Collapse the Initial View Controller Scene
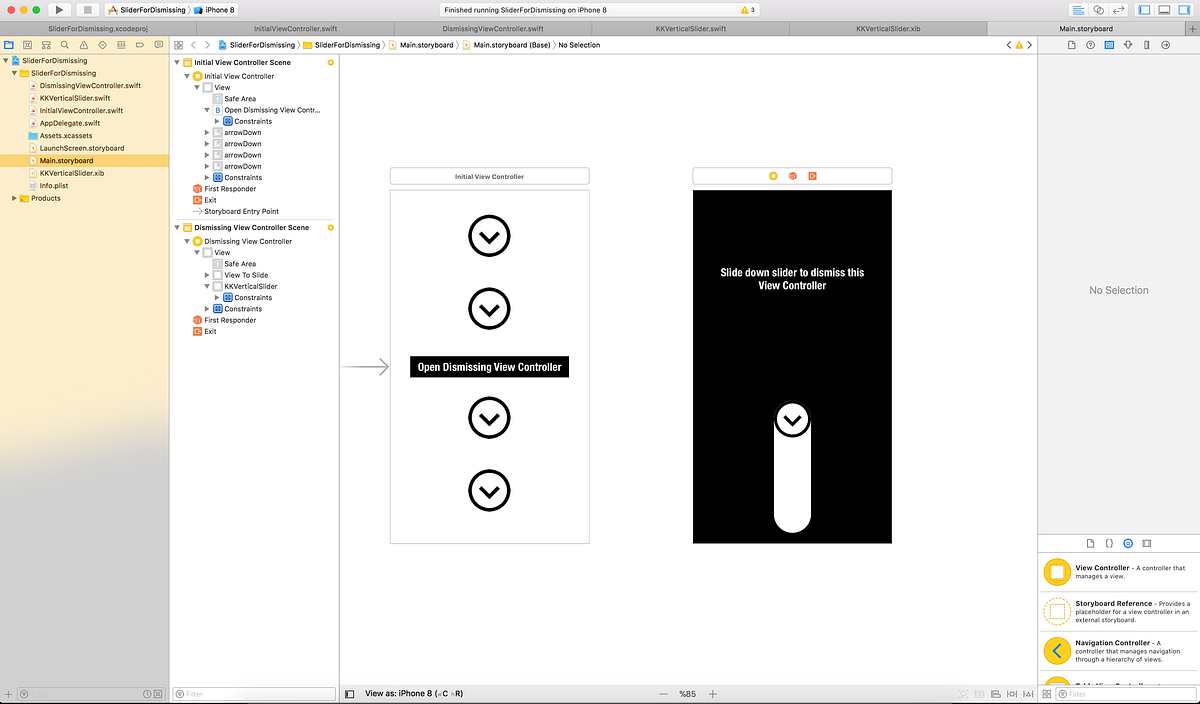1200x704 pixels. [x=177, y=60]
